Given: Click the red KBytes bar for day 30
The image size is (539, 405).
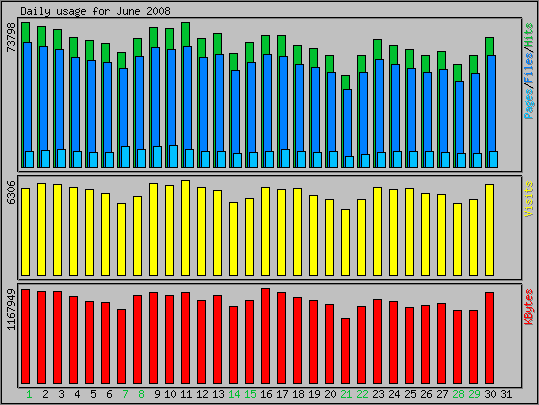Looking at the screenshot, I should pos(490,338).
